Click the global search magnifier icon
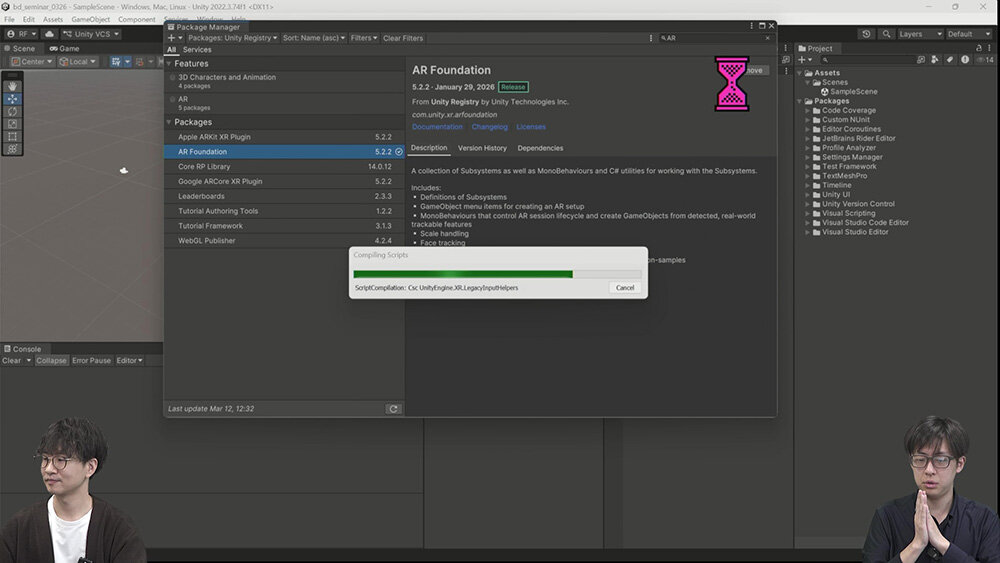1000x563 pixels. point(884,34)
